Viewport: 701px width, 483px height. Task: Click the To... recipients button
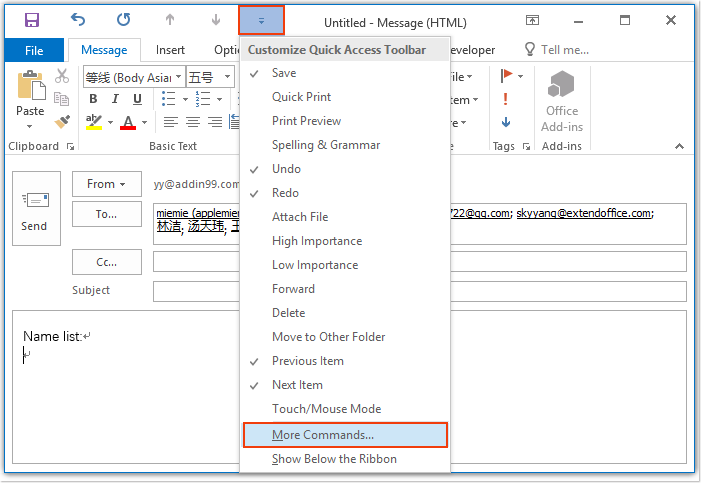click(x=106, y=214)
